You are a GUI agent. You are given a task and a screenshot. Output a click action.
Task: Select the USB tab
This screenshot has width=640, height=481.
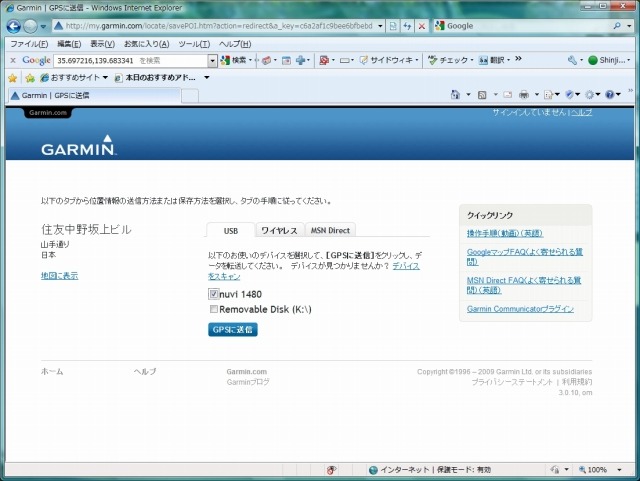coord(231,230)
